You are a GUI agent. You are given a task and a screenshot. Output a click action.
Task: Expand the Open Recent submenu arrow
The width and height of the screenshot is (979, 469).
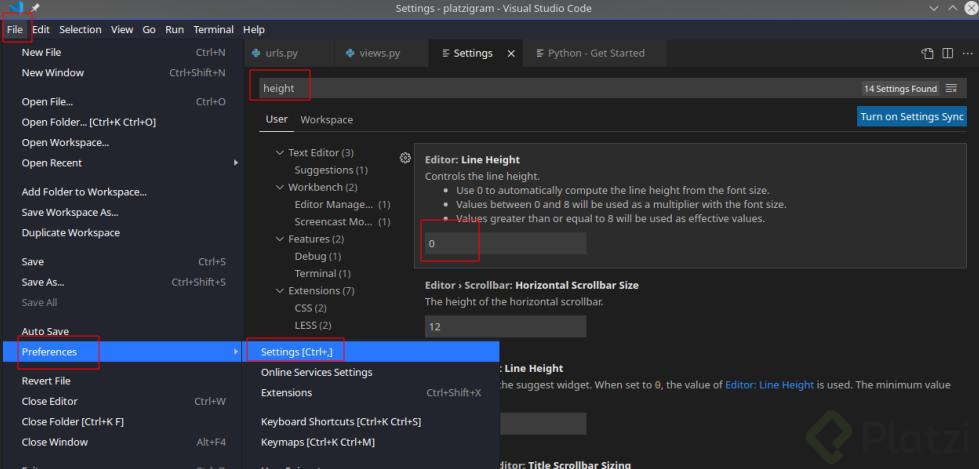236,163
